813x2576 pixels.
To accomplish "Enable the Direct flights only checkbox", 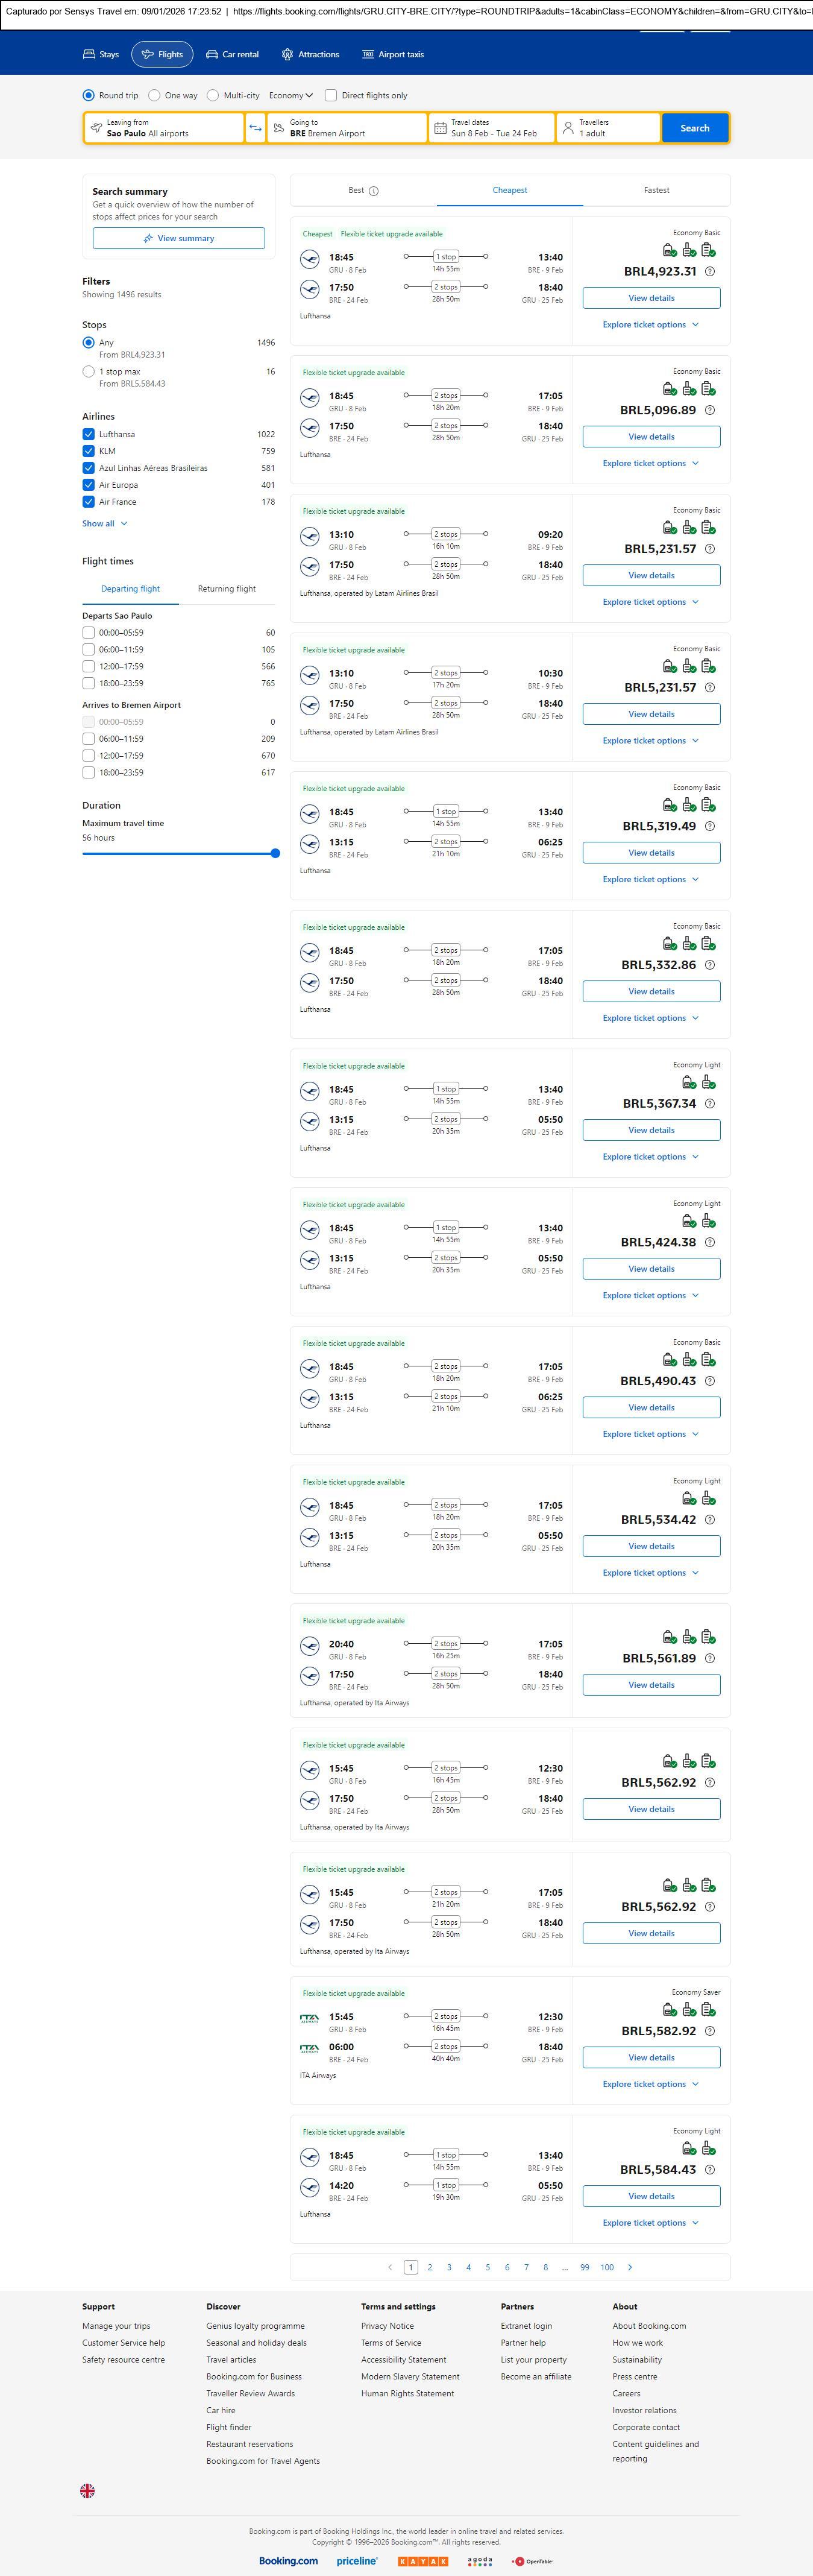I will (x=331, y=96).
